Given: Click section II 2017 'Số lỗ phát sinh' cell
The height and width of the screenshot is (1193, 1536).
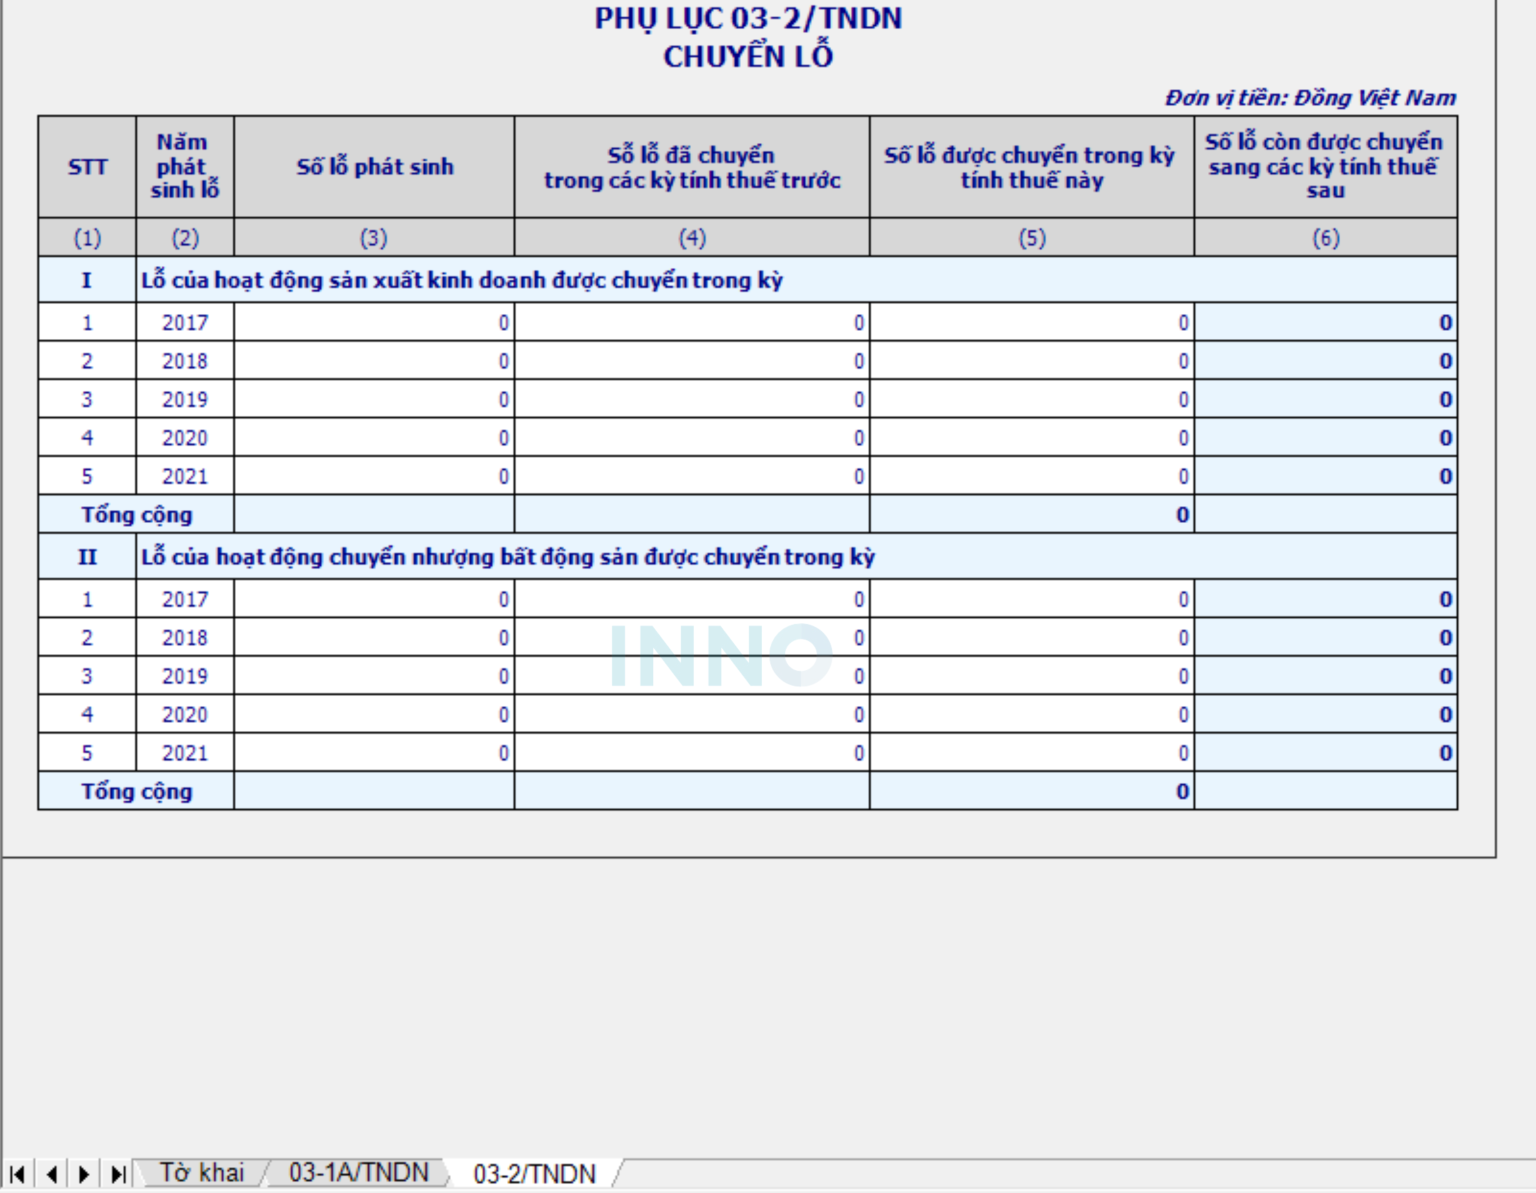Looking at the screenshot, I should pos(374,600).
